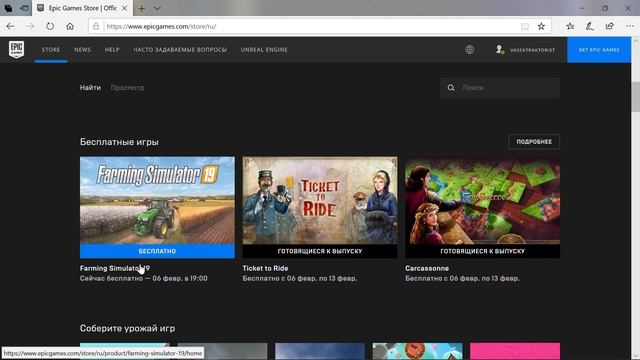The width and height of the screenshot is (640, 360).
Task: Click the Epic Games logo icon
Action: tap(16, 49)
